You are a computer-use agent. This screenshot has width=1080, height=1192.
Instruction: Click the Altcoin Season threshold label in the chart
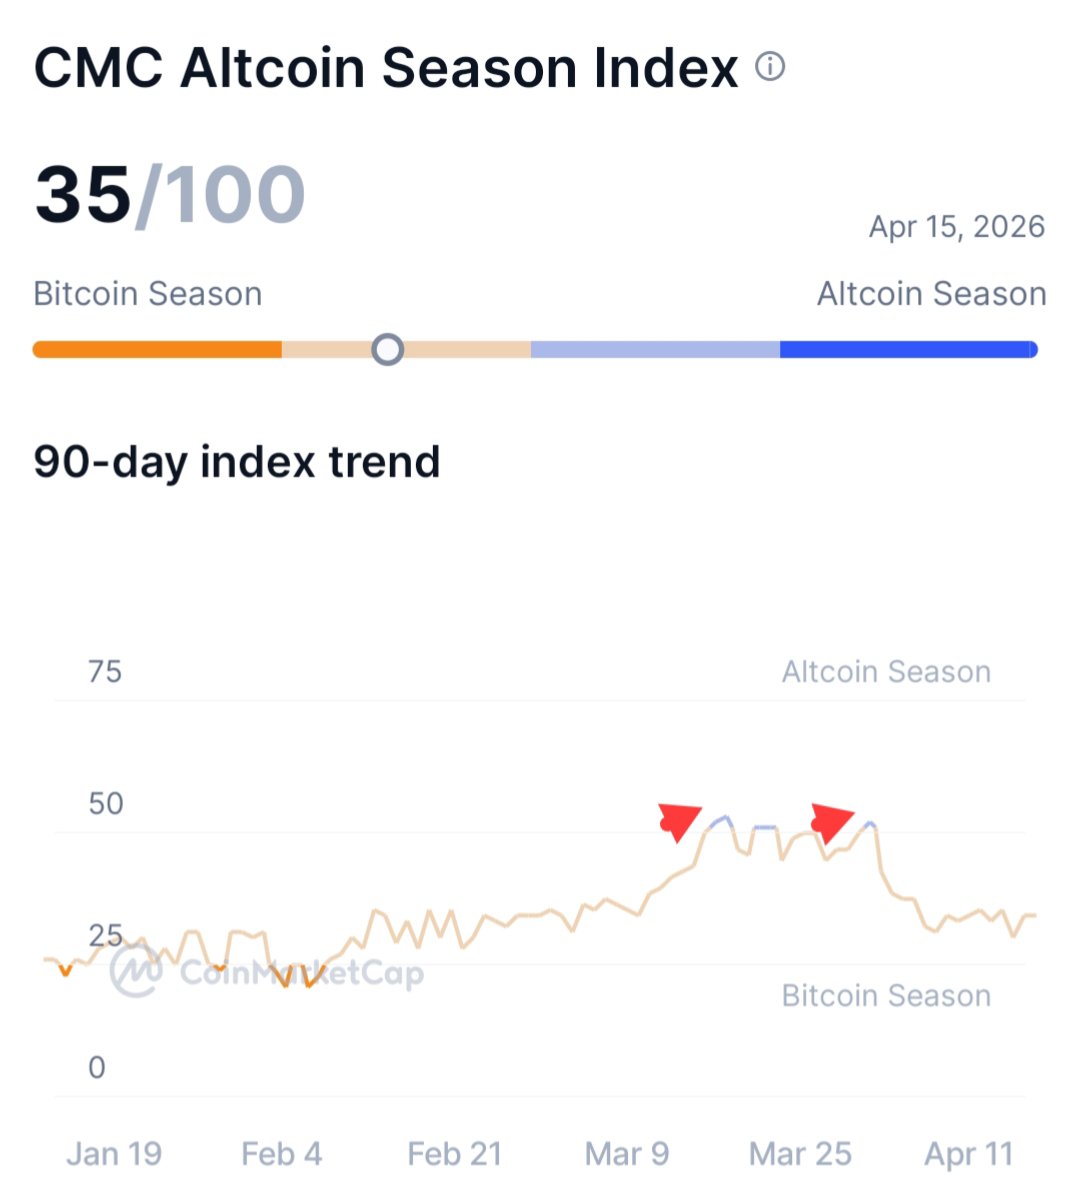[886, 672]
